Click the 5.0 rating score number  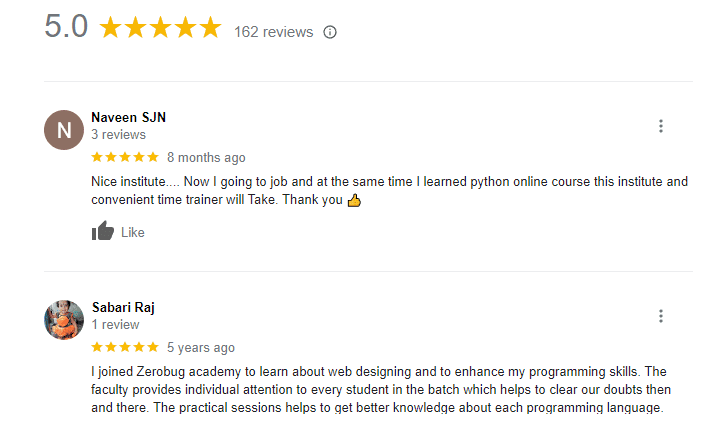[x=66, y=27]
